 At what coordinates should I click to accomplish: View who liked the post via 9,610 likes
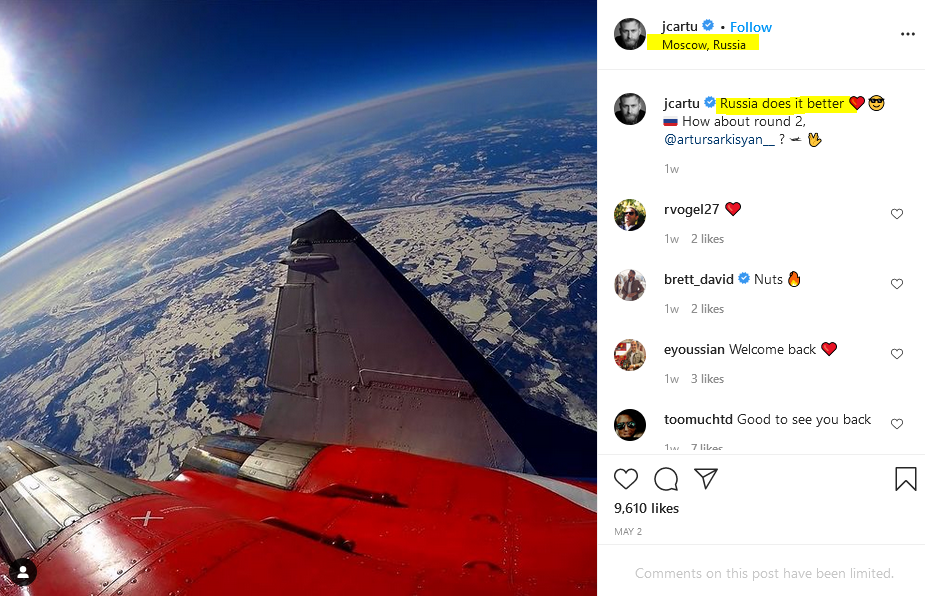[x=646, y=508]
